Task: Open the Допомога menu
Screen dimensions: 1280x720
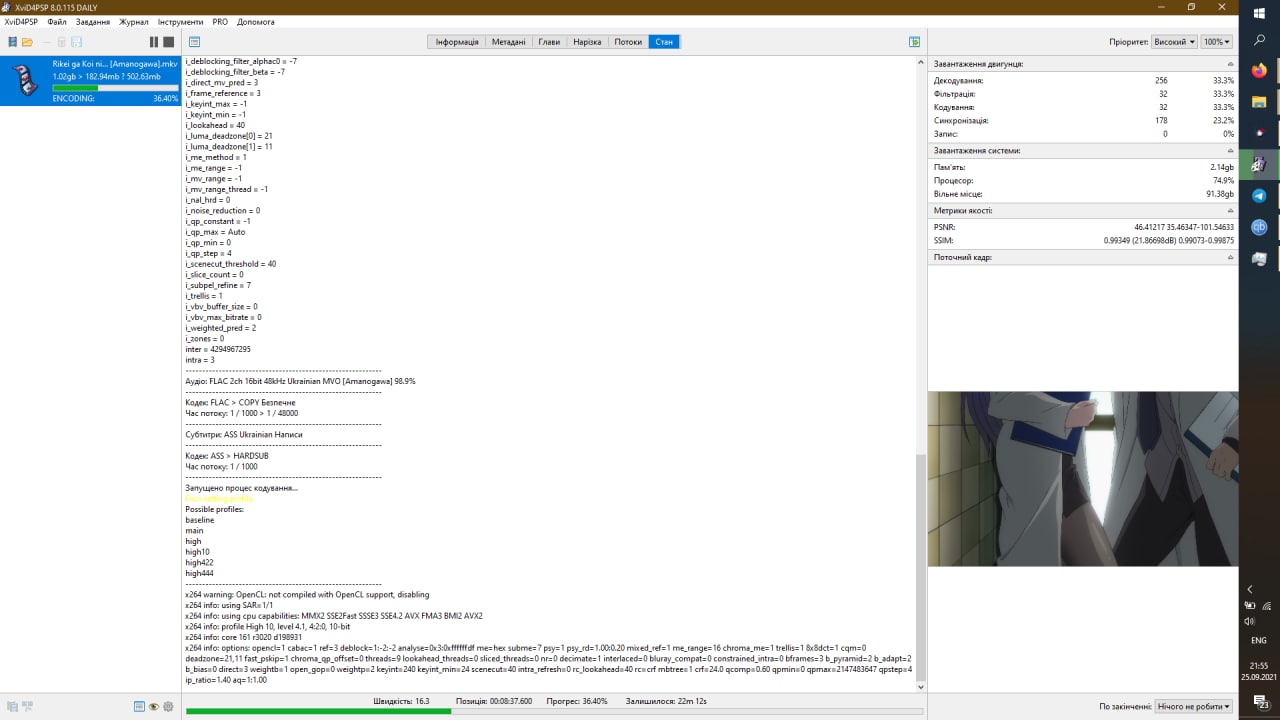Action: click(256, 21)
